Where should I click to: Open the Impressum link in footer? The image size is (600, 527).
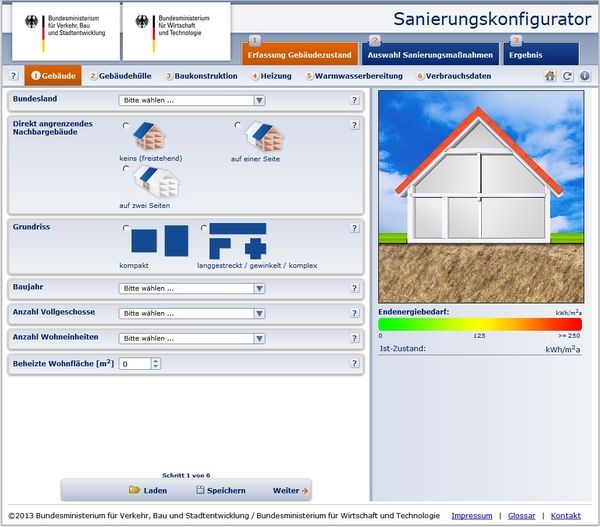pyautogui.click(x=472, y=515)
